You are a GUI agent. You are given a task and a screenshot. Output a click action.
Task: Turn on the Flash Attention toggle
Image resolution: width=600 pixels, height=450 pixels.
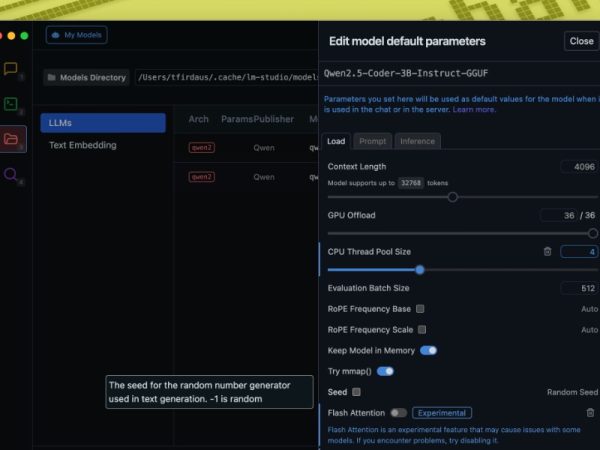click(x=398, y=413)
